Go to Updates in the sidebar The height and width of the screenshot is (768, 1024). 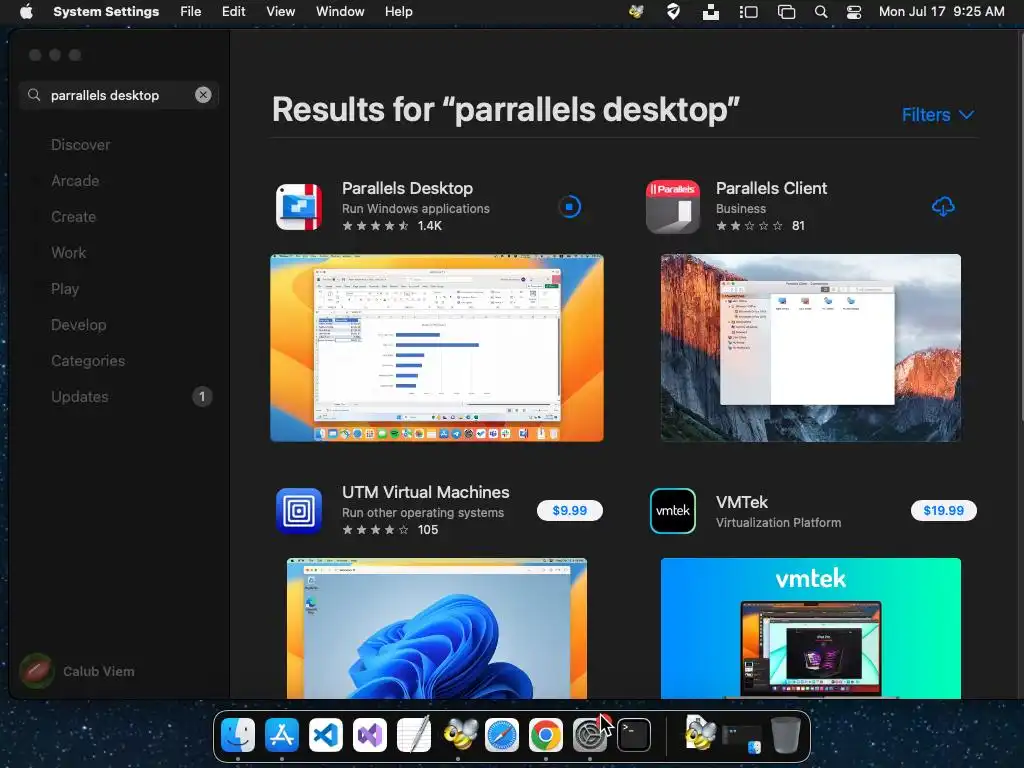click(x=80, y=396)
